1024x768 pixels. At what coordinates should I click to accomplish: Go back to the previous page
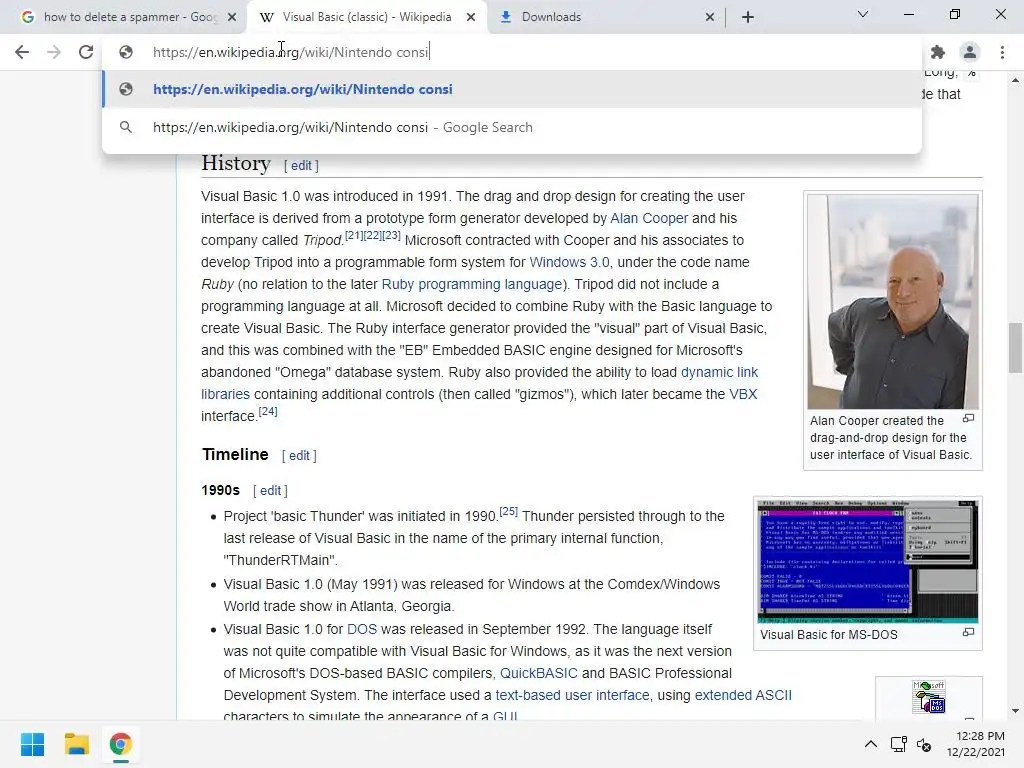[22, 52]
